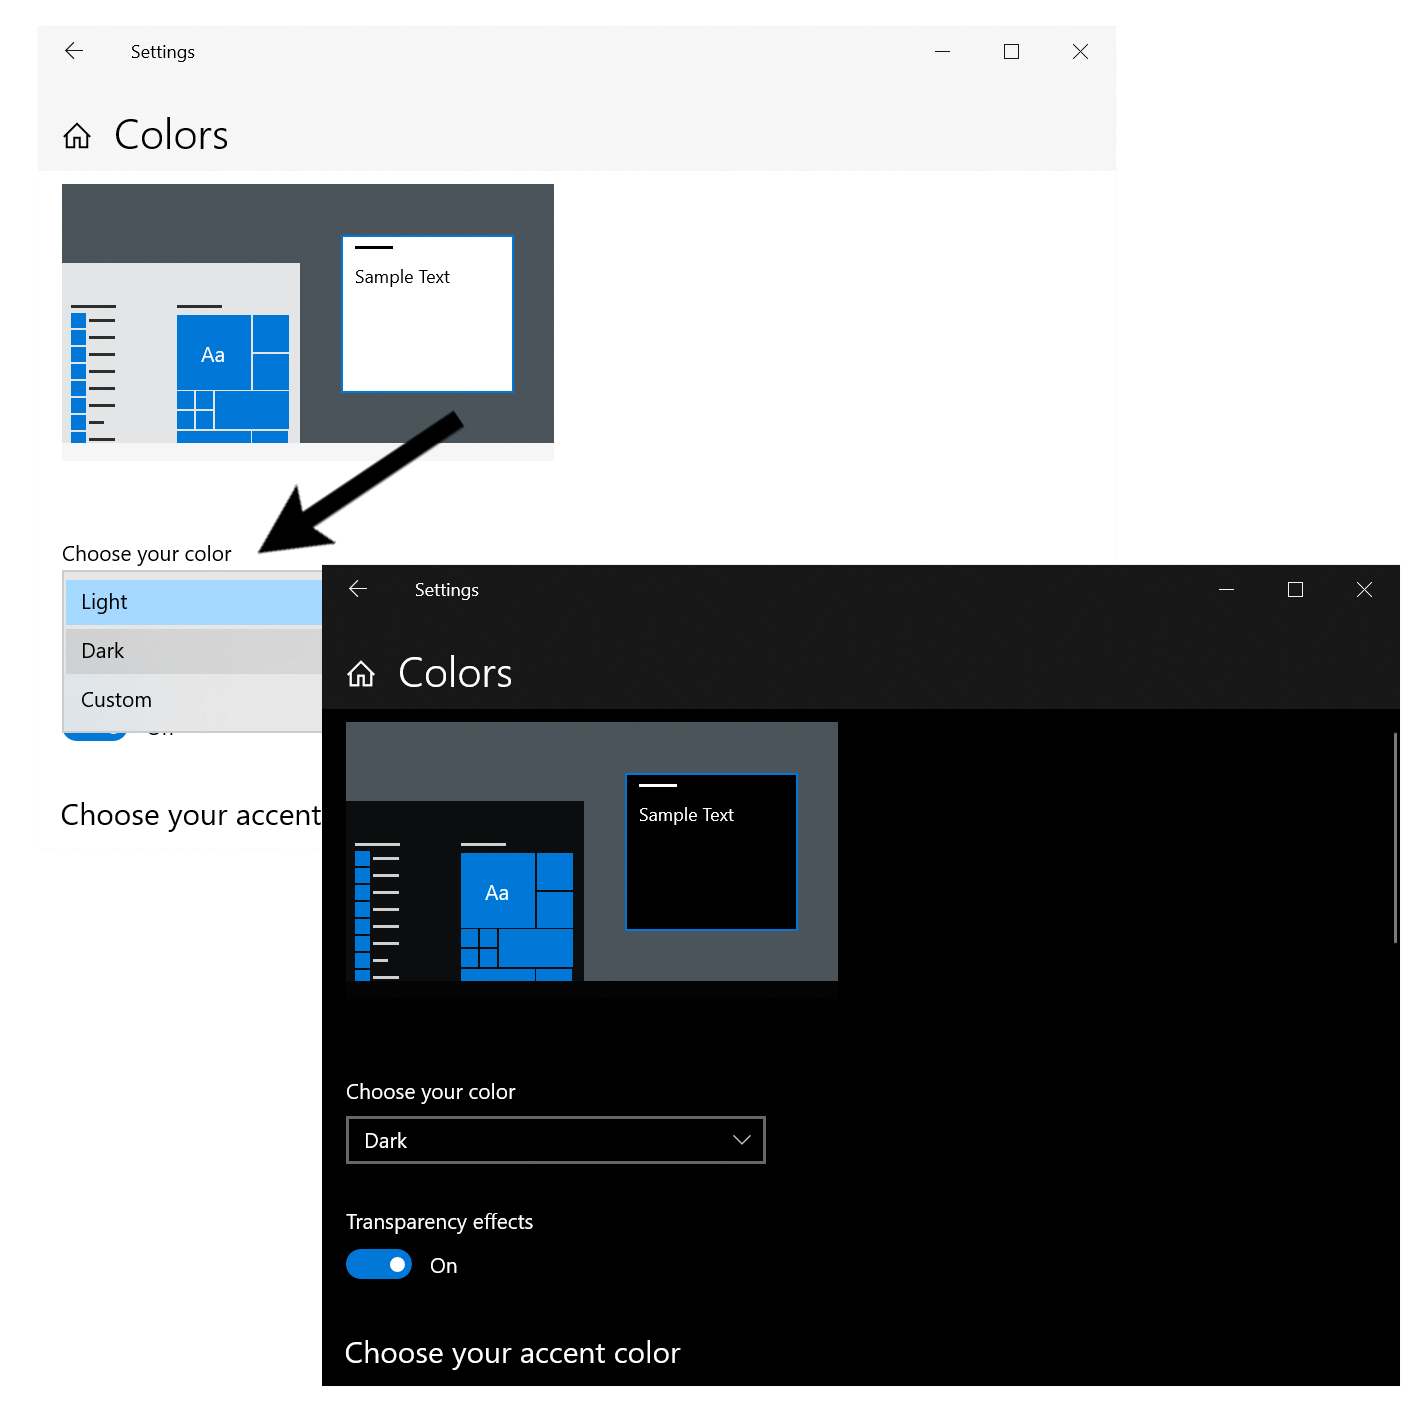
Task: Click partially hidden toggle below Custom option
Action: pyautogui.click(x=95, y=735)
